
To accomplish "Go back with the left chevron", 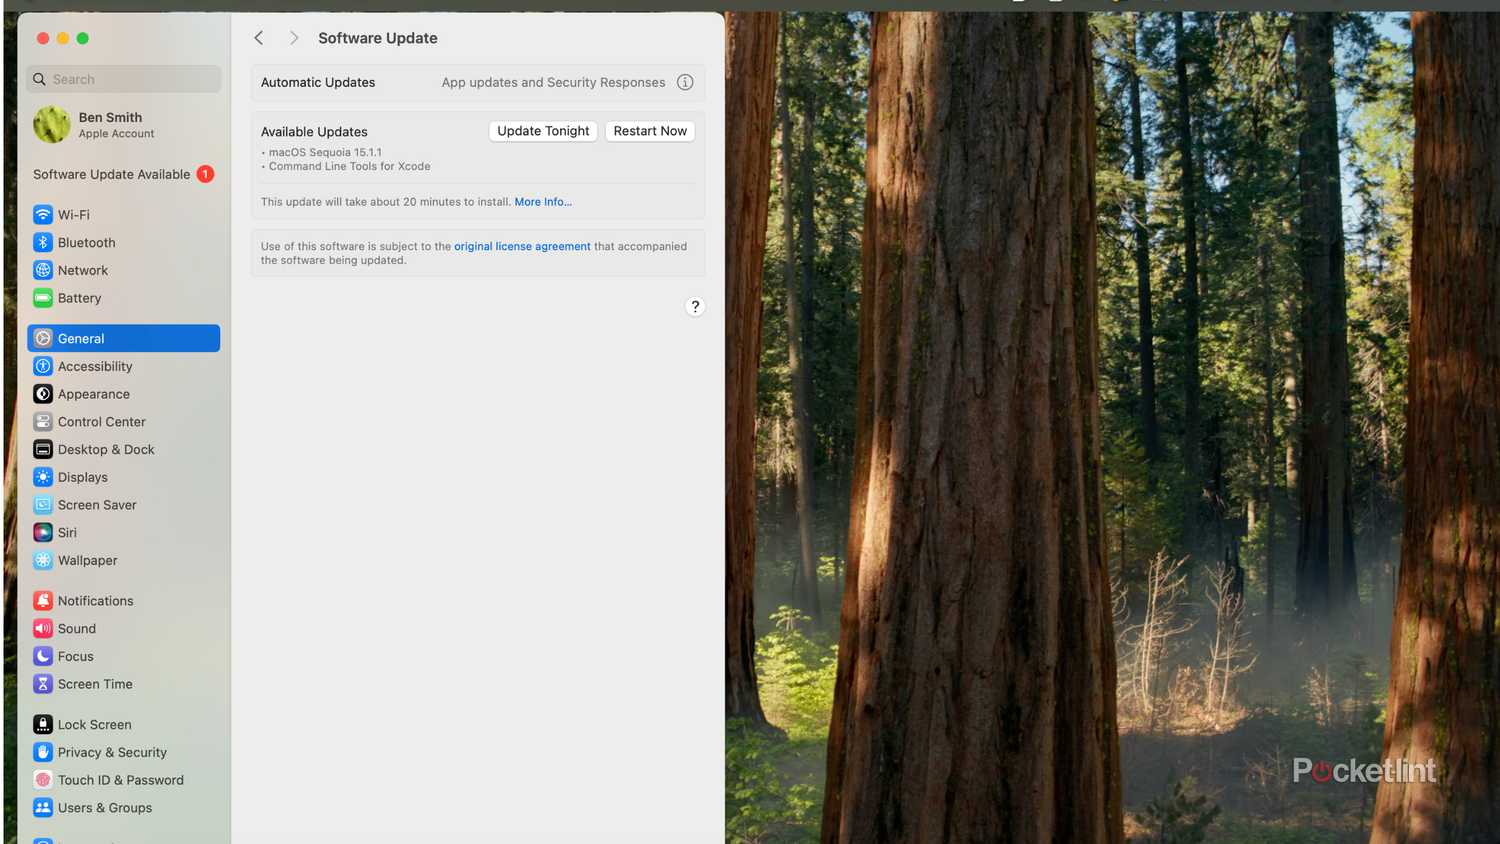I will [x=259, y=38].
